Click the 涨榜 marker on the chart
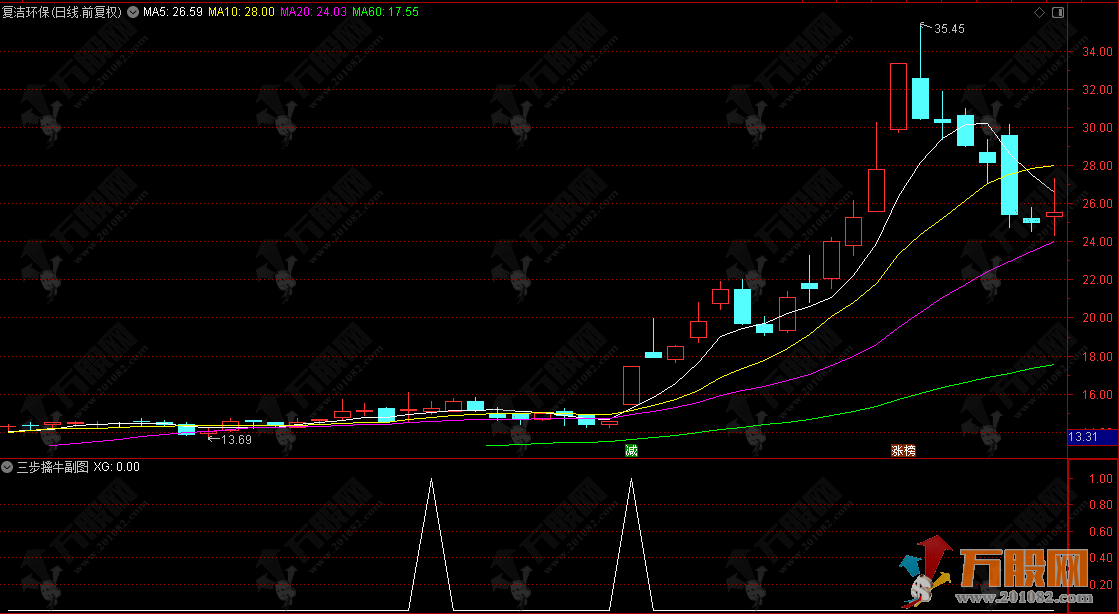Screen dimensions: 1119x614 [x=903, y=451]
